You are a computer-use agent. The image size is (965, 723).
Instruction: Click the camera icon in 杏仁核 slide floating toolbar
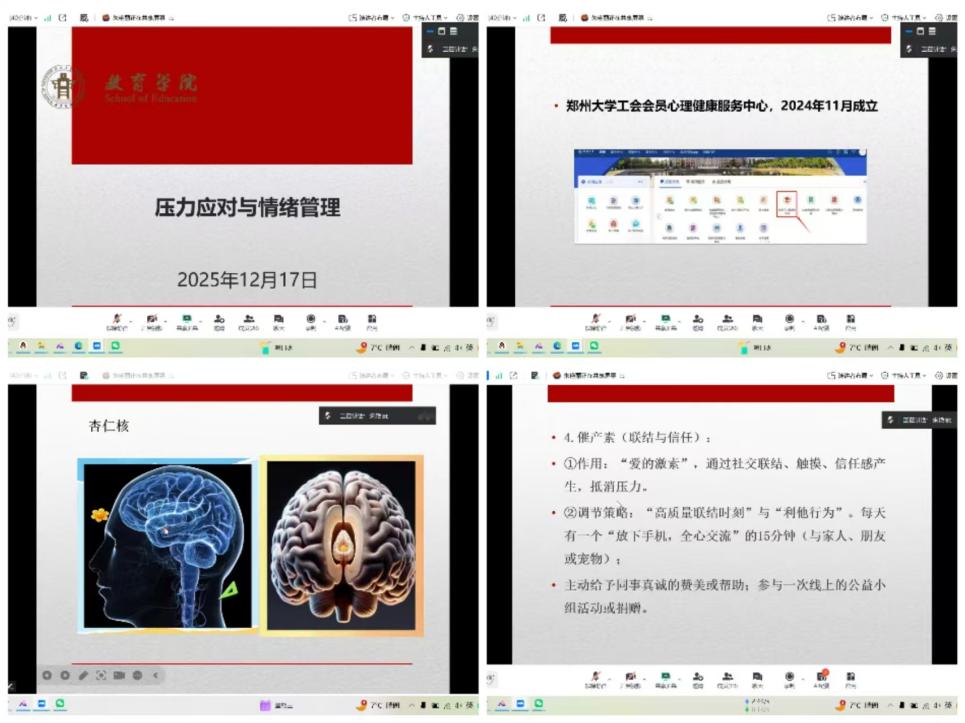pyautogui.click(x=119, y=675)
